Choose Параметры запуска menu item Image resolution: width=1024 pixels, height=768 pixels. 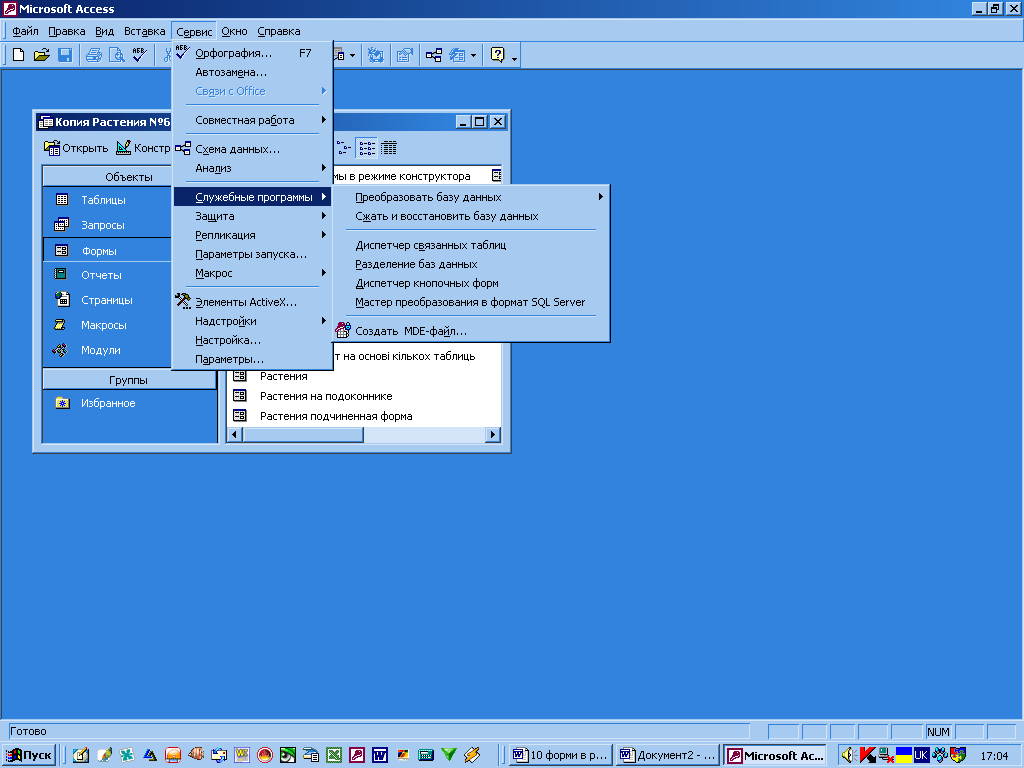click(x=252, y=254)
